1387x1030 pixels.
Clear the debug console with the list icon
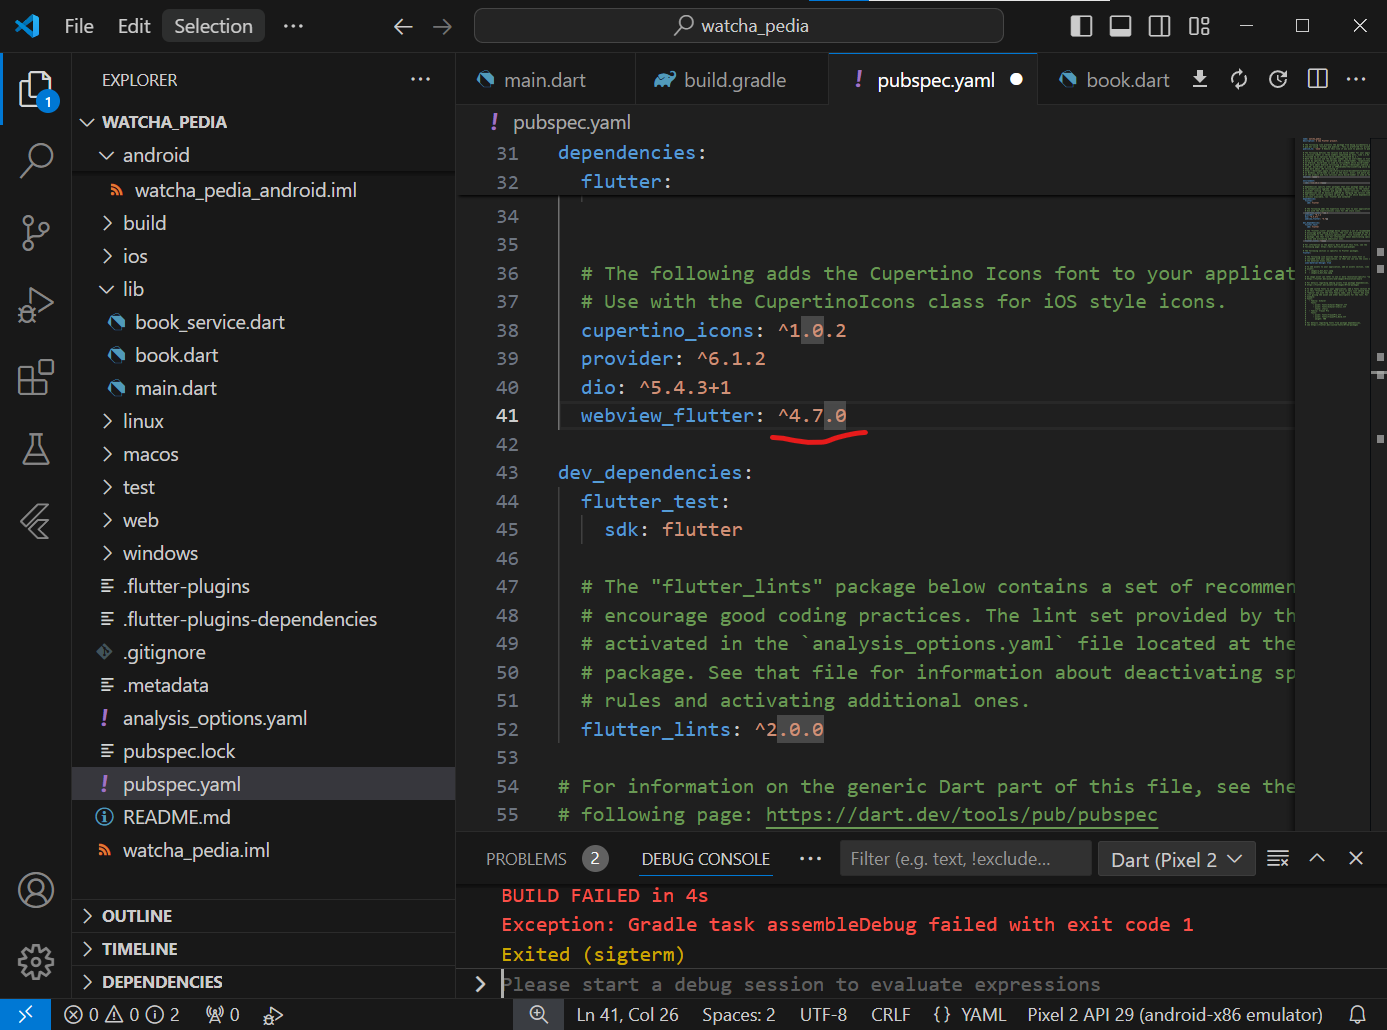[x=1278, y=858]
